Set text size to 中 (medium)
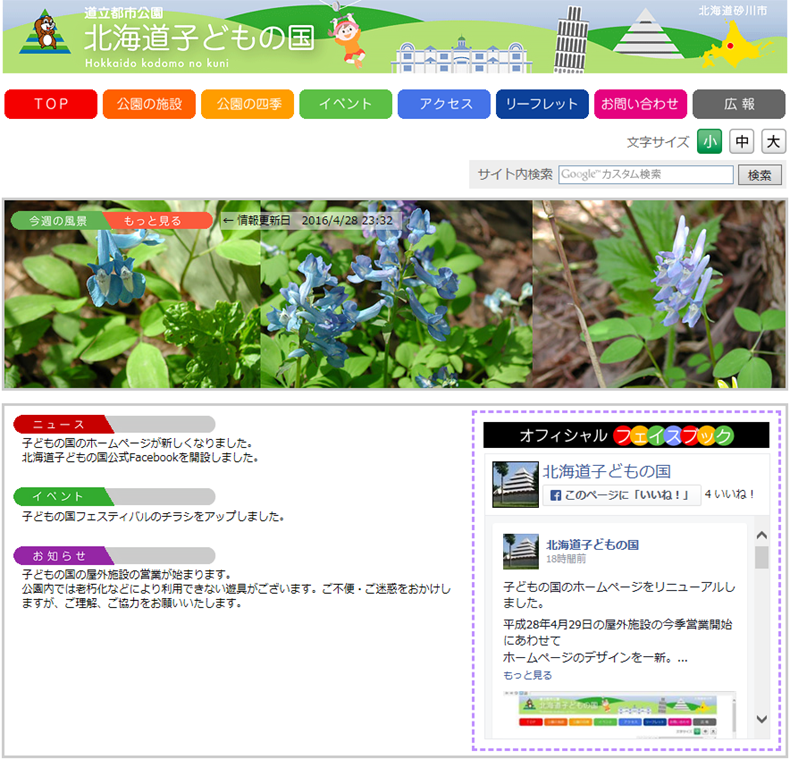 pos(741,142)
